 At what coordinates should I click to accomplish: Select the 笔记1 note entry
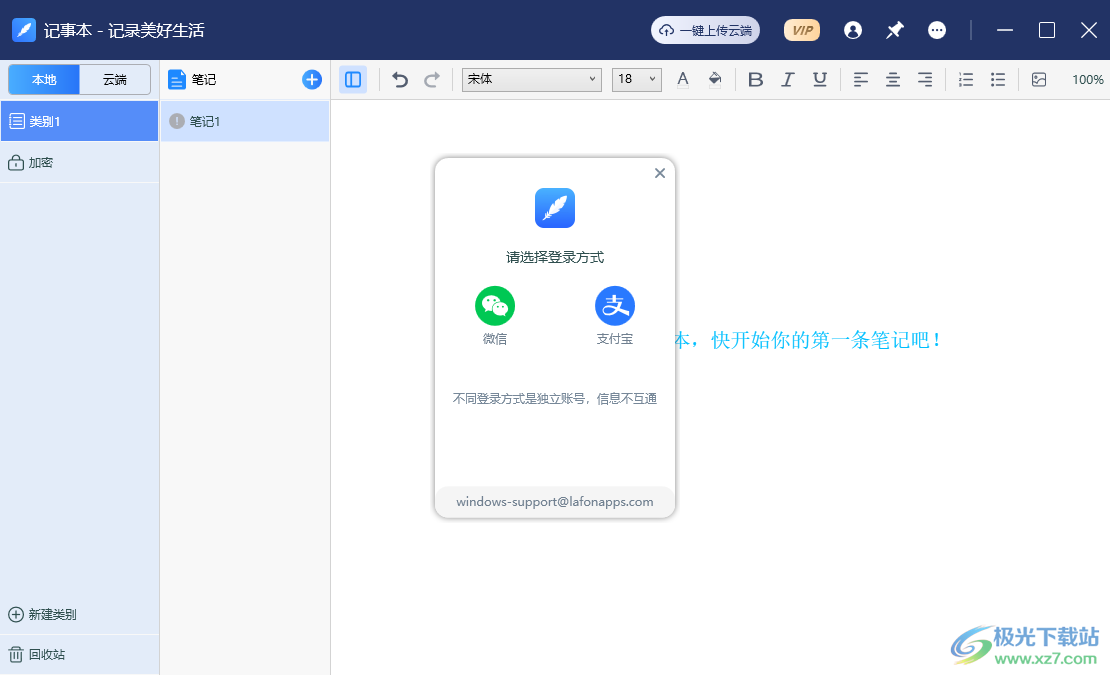[245, 121]
